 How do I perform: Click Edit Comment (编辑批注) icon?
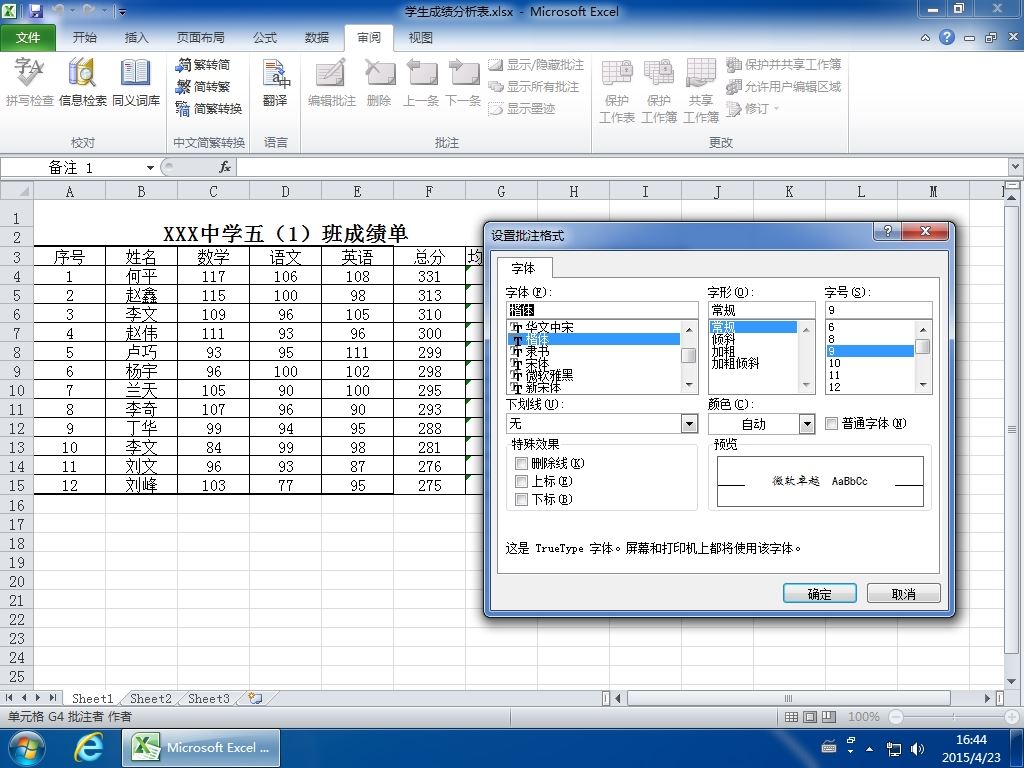(331, 82)
